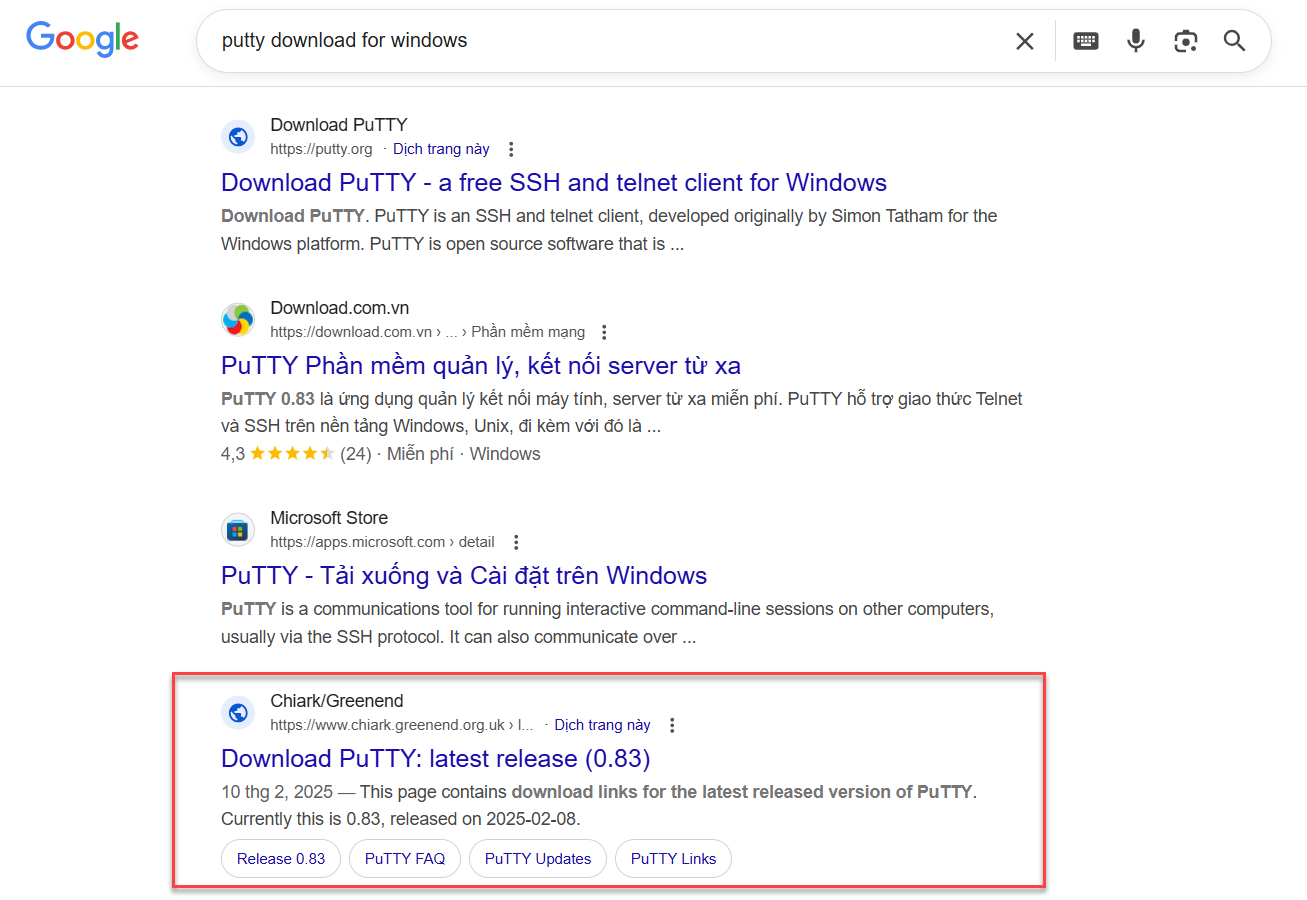1307x900 pixels.
Task: Select the Release 0.83 sitelink chip
Action: (x=281, y=859)
